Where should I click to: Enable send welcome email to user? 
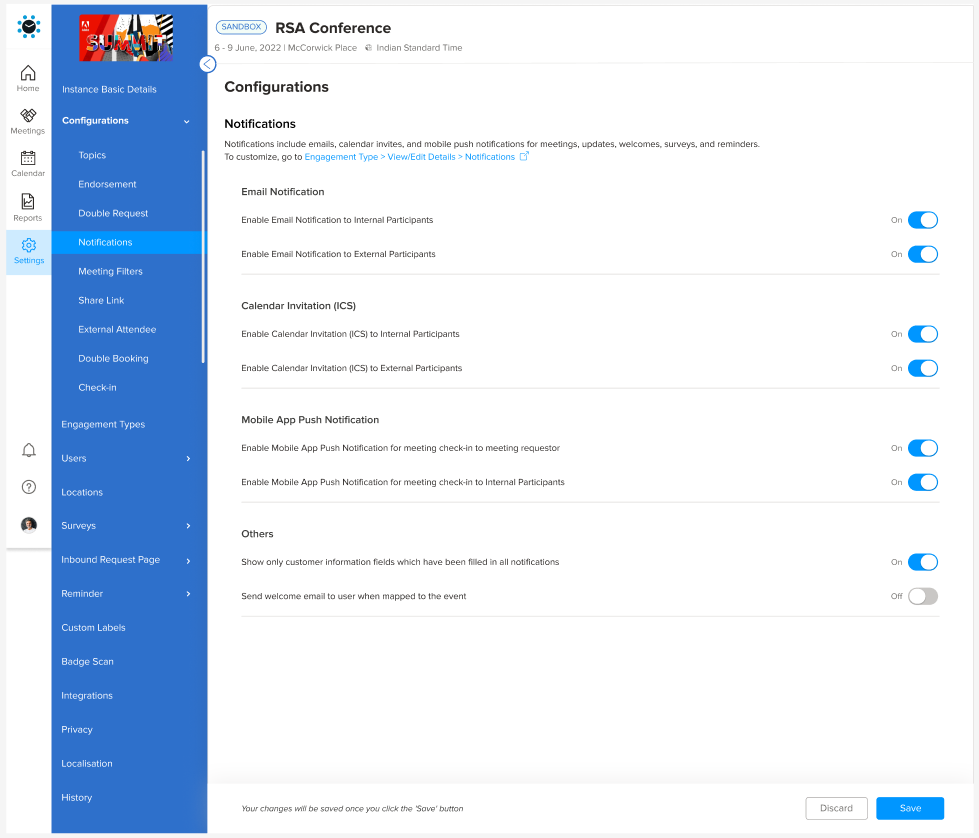pyautogui.click(x=923, y=596)
